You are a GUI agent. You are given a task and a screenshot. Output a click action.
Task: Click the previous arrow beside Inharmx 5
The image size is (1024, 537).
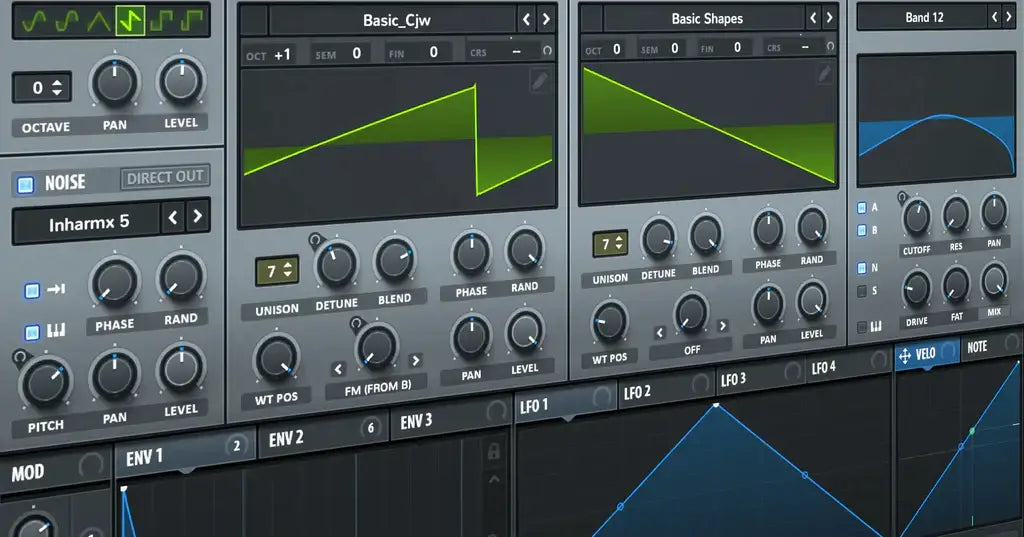[x=173, y=216]
